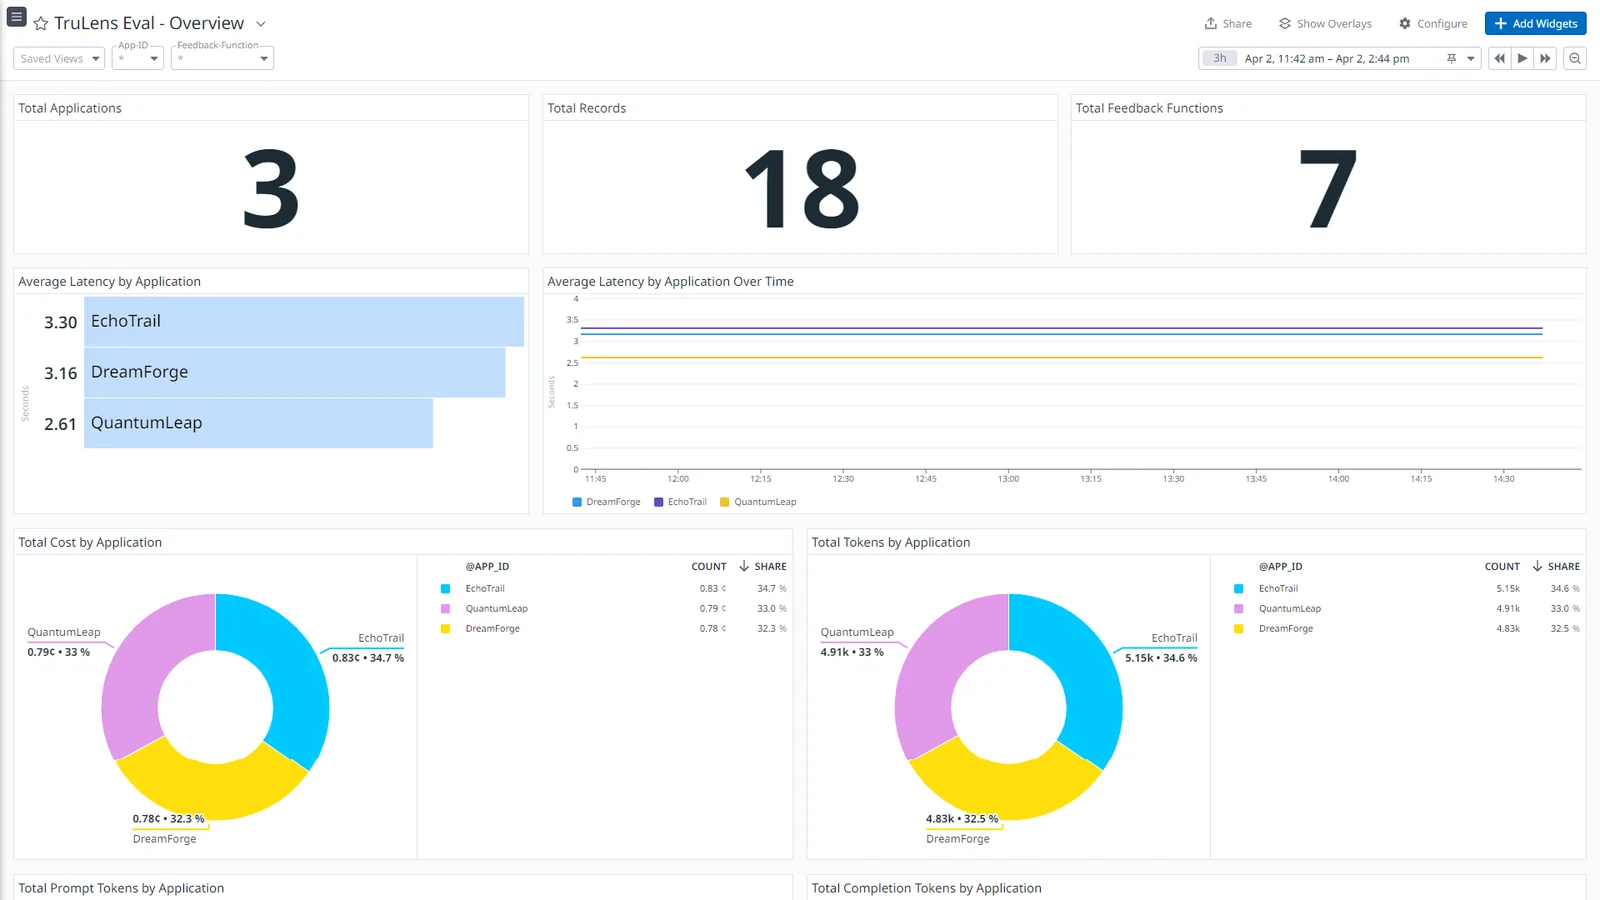
Task: Zoom out the time range magnifier icon
Action: 1575,59
